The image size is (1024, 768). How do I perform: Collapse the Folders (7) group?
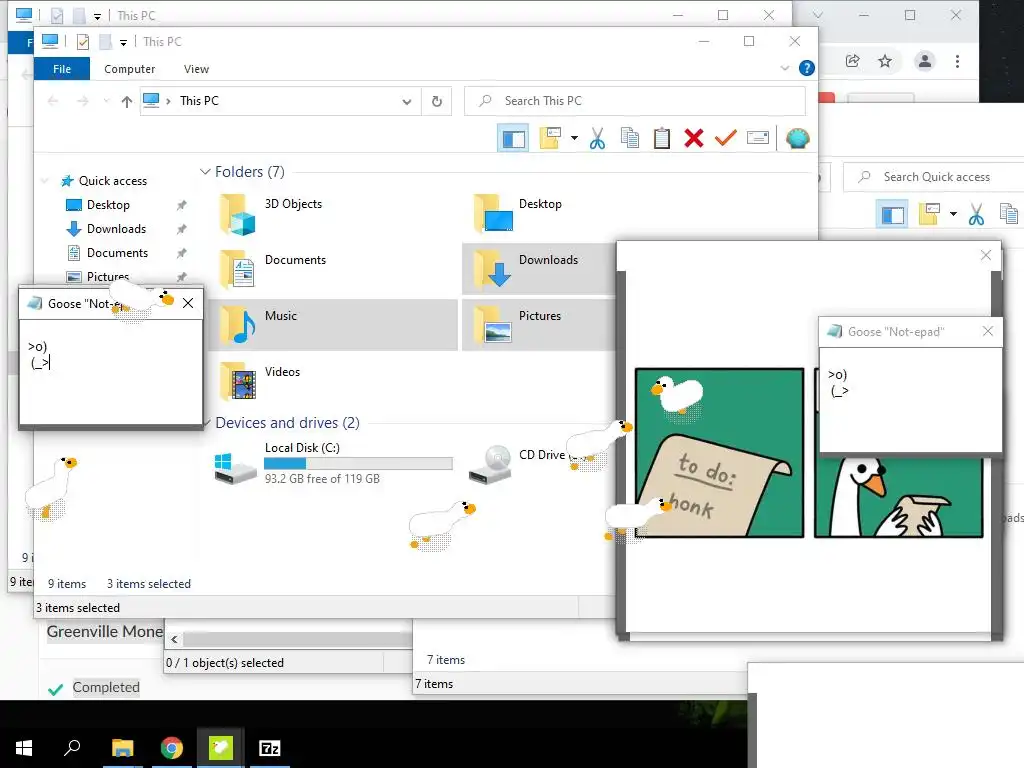click(205, 172)
